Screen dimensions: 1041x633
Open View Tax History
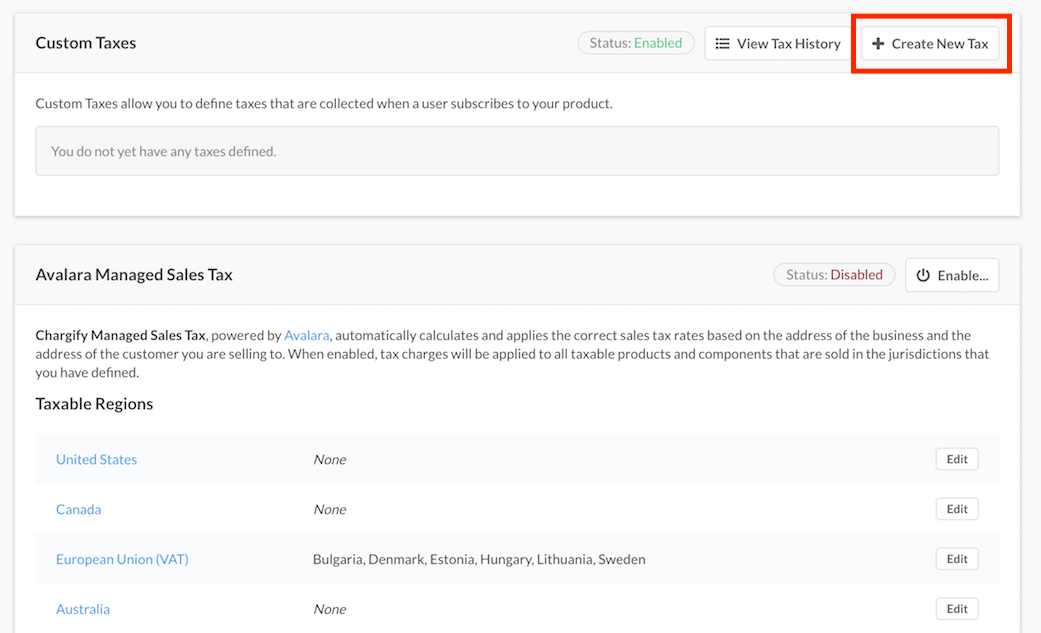point(778,43)
